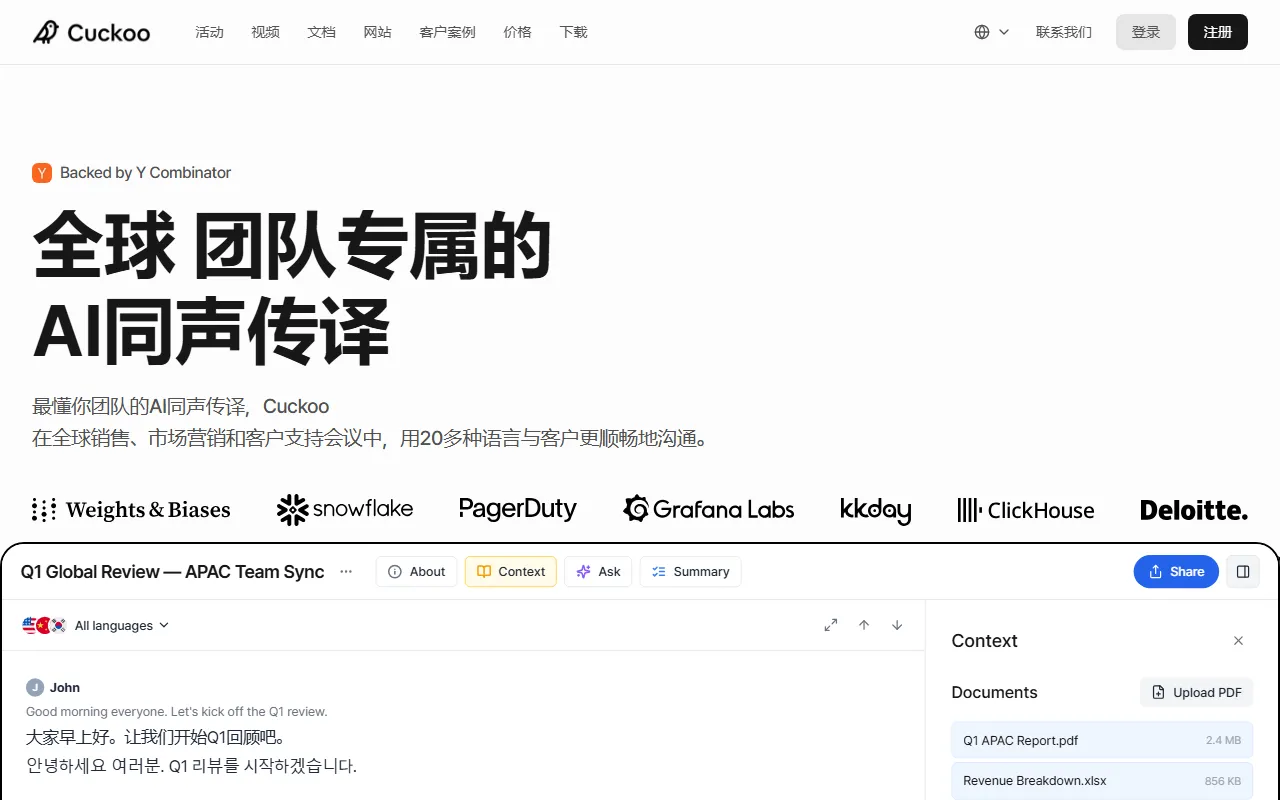Image resolution: width=1280 pixels, height=800 pixels.
Task: Jump to previous transcript entry with up arrow
Action: point(863,624)
